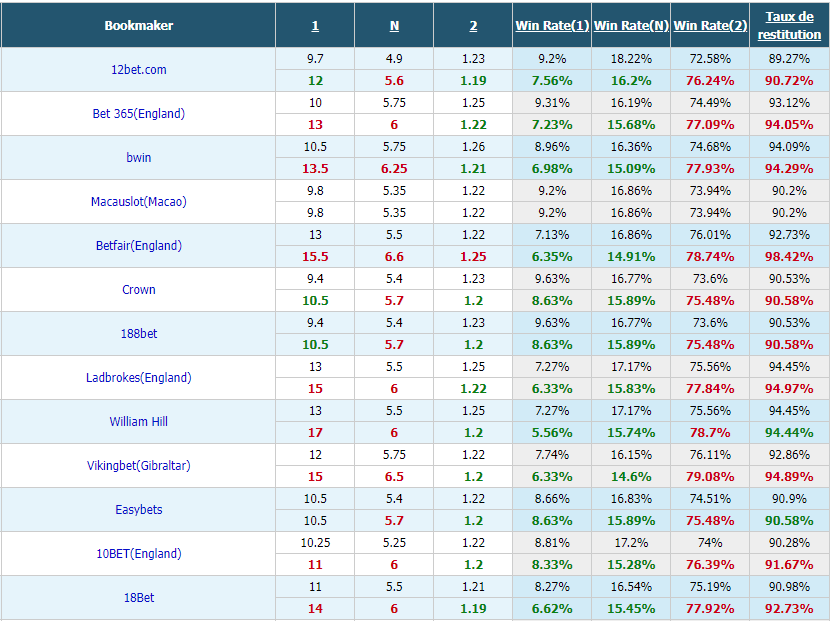Open the Betfair(England) bookmaker link
The height and width of the screenshot is (621, 831).
(138, 245)
